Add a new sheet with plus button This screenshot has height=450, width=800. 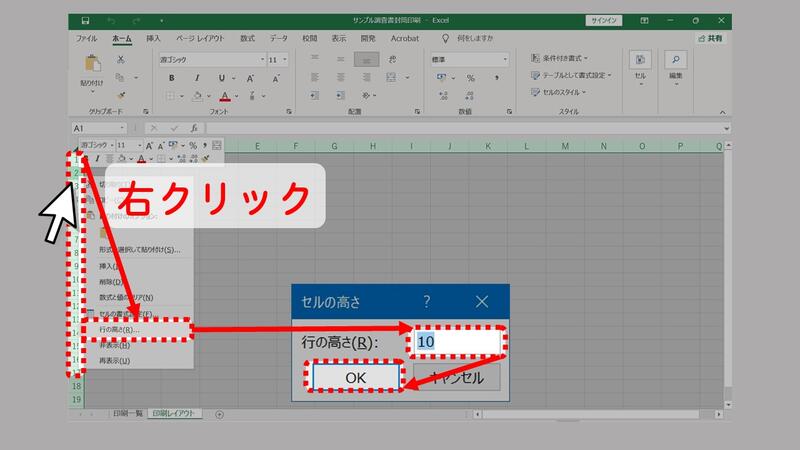(x=219, y=414)
